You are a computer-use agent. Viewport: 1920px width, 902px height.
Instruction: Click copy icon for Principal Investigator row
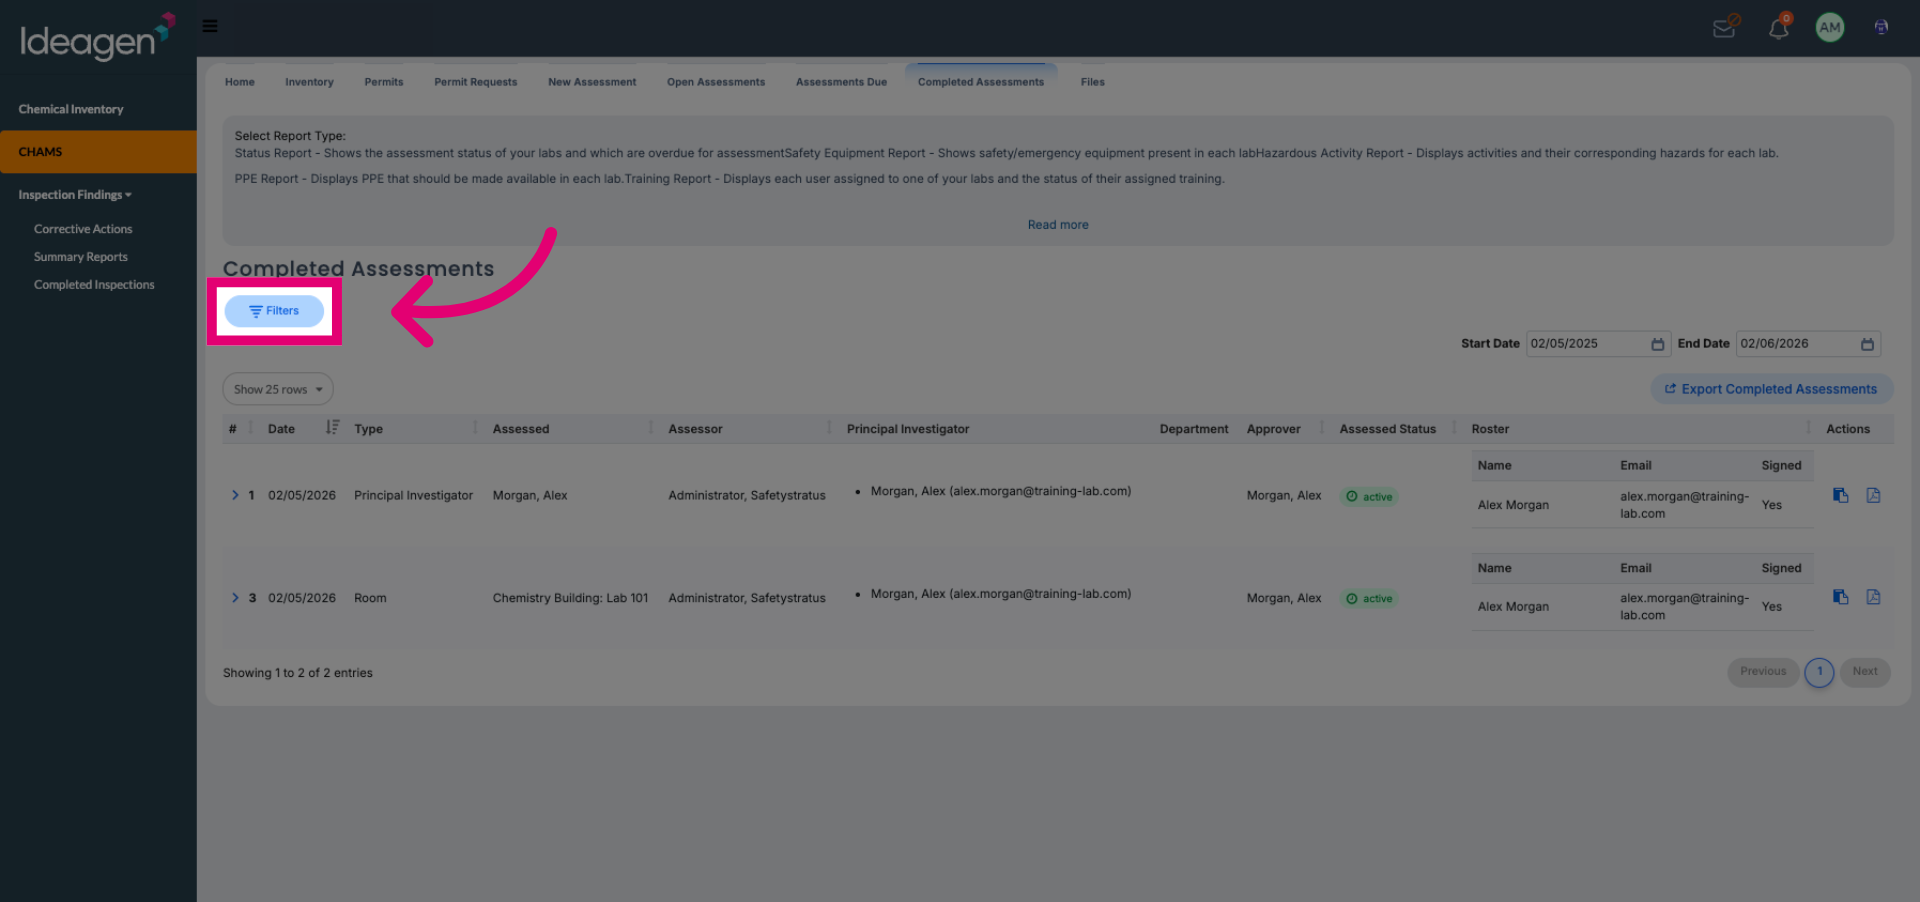pyautogui.click(x=1840, y=495)
